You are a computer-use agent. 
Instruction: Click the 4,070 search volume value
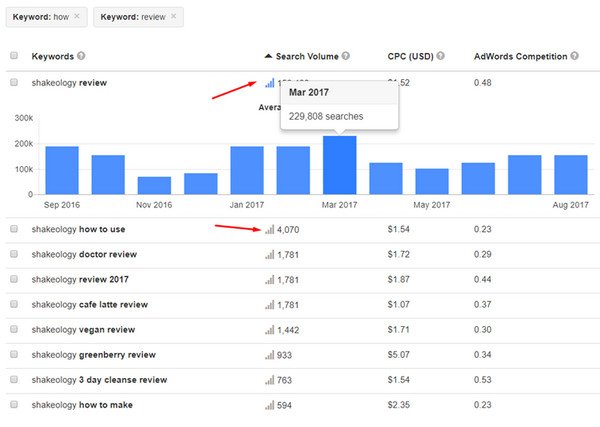pyautogui.click(x=288, y=230)
